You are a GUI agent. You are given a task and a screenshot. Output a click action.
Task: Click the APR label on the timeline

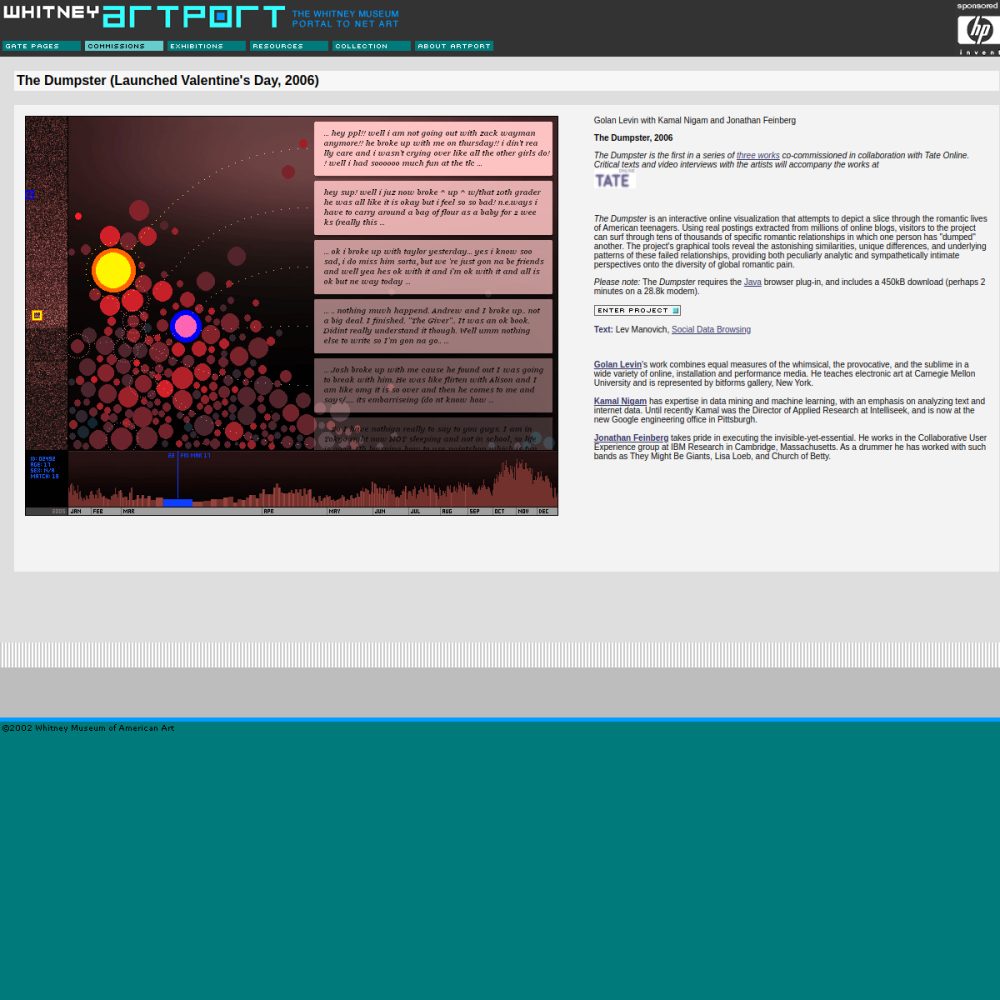268,511
